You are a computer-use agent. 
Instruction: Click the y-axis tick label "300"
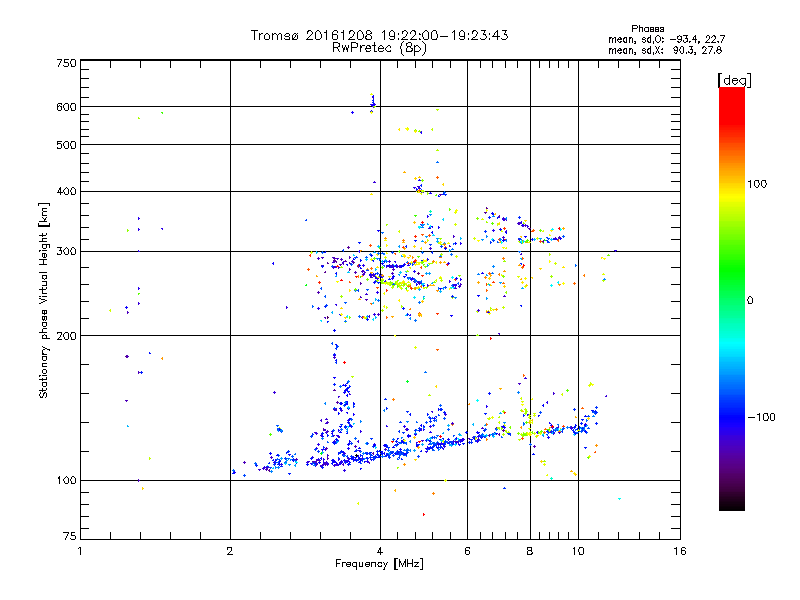pyautogui.click(x=66, y=252)
